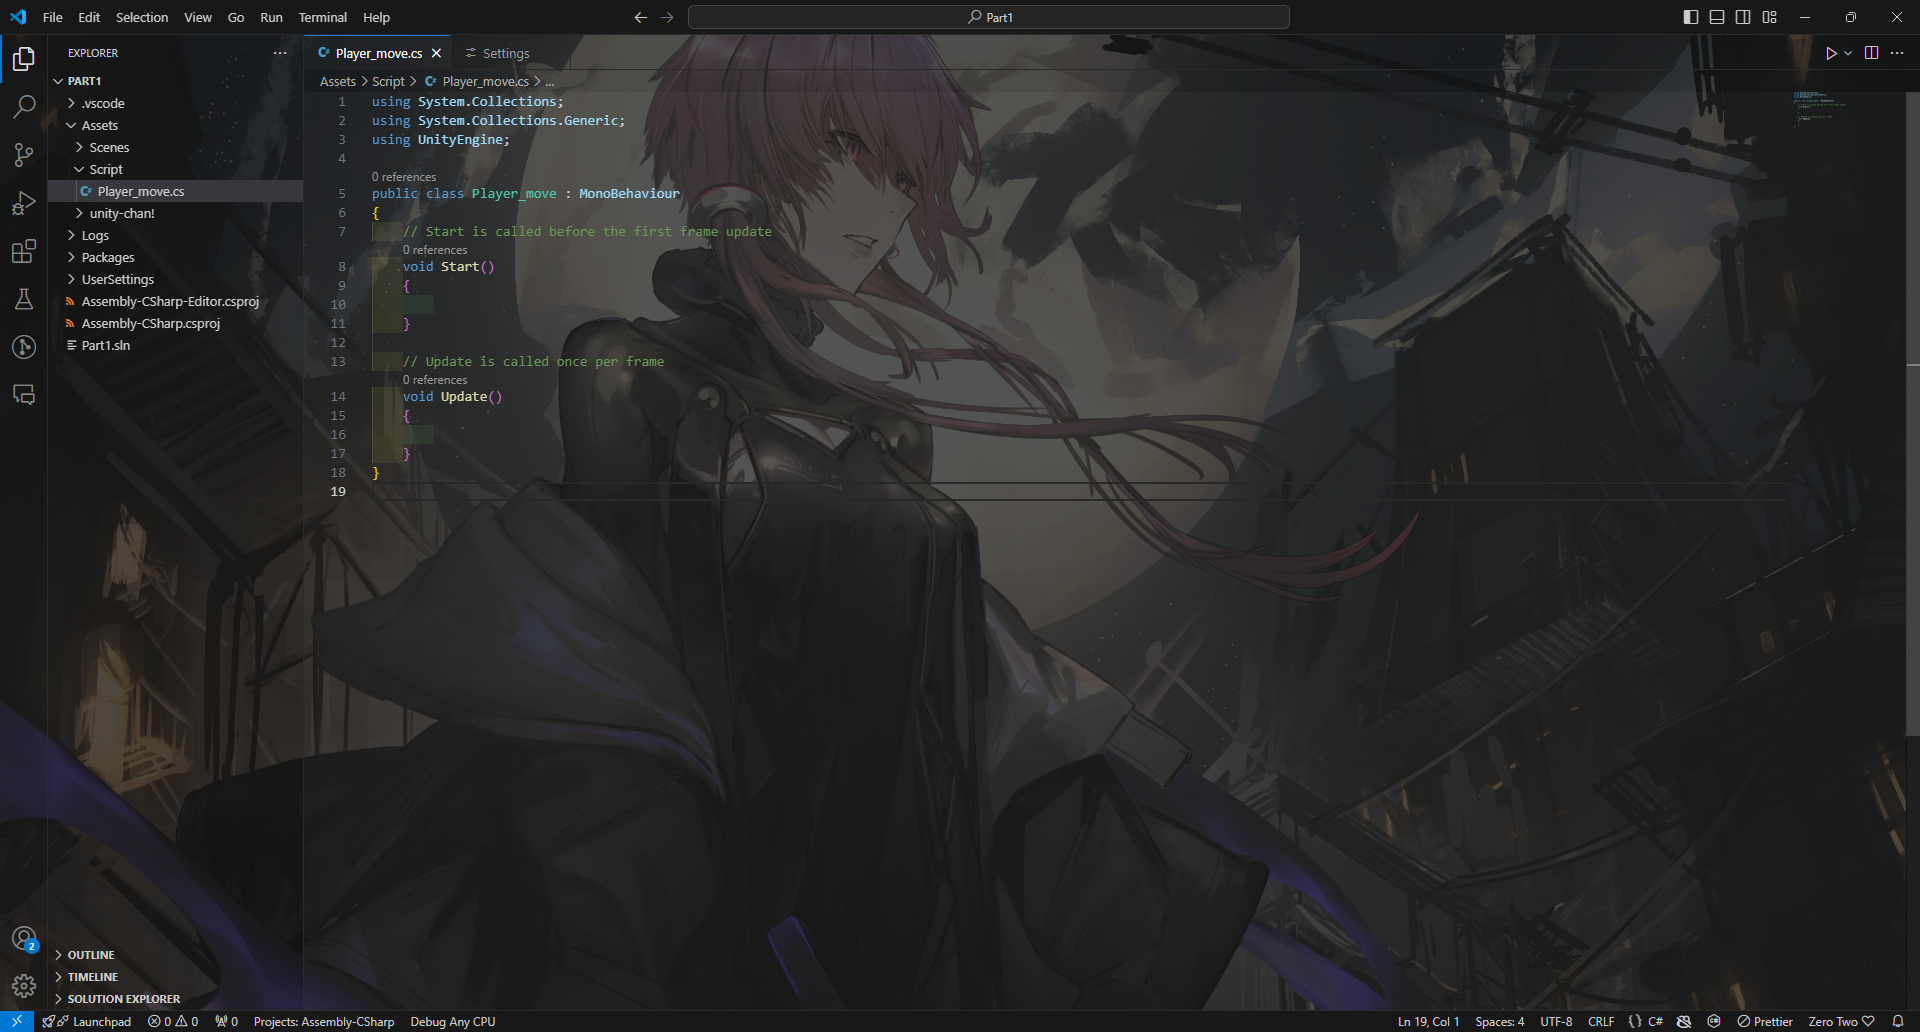
Task: Click the Part1 command center search box
Action: [989, 17]
